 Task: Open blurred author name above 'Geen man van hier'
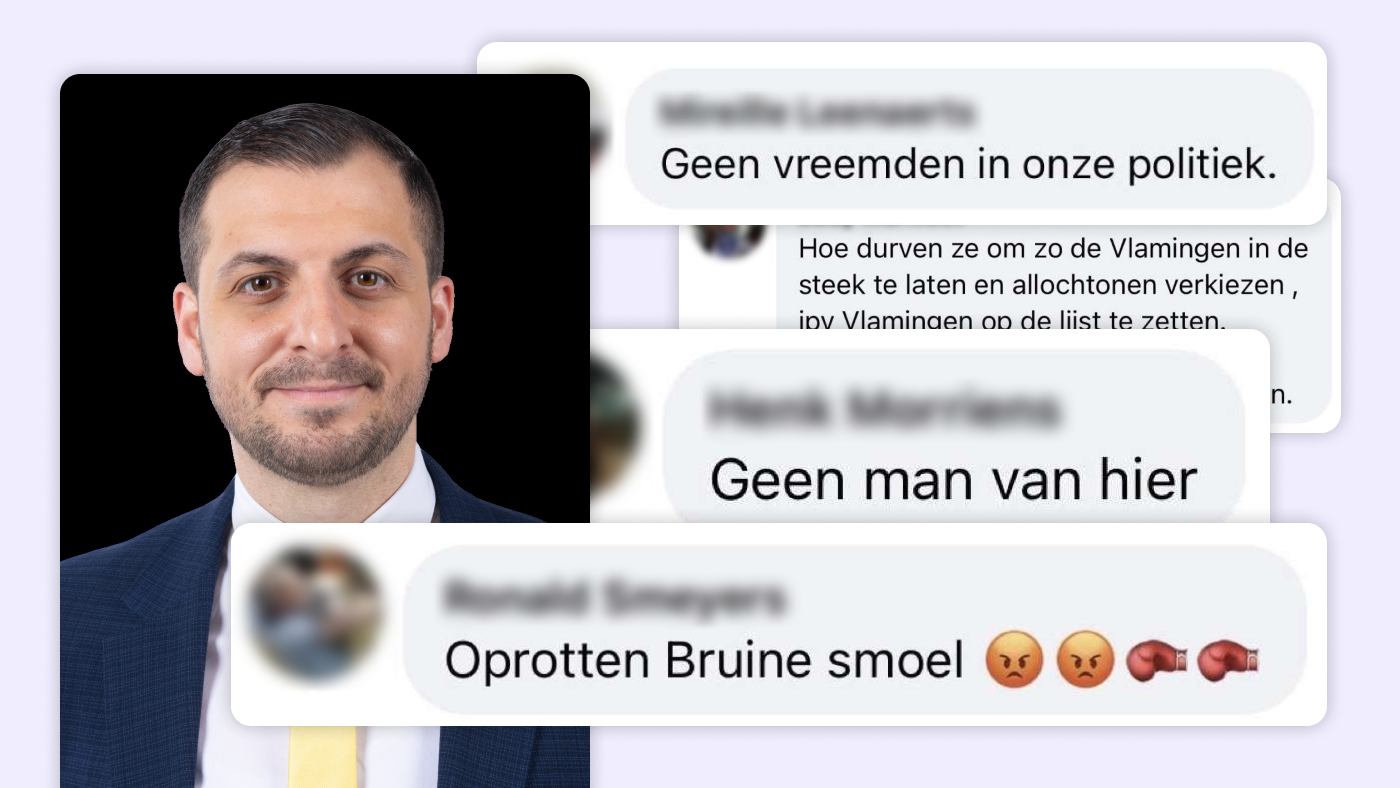pyautogui.click(x=882, y=409)
